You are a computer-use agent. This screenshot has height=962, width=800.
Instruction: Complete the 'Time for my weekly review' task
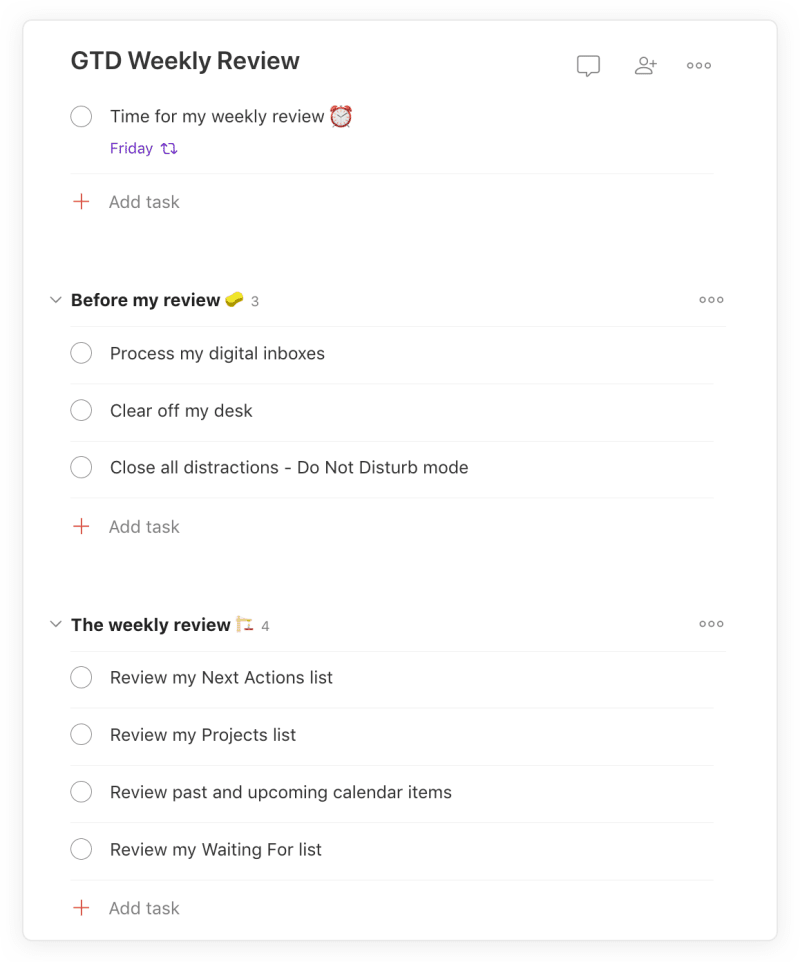pyautogui.click(x=81, y=116)
